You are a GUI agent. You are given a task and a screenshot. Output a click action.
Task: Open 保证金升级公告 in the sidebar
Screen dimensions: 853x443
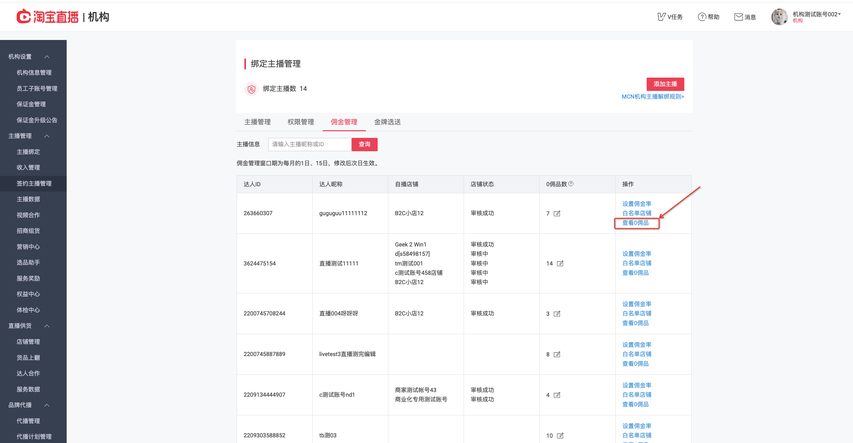[37, 120]
